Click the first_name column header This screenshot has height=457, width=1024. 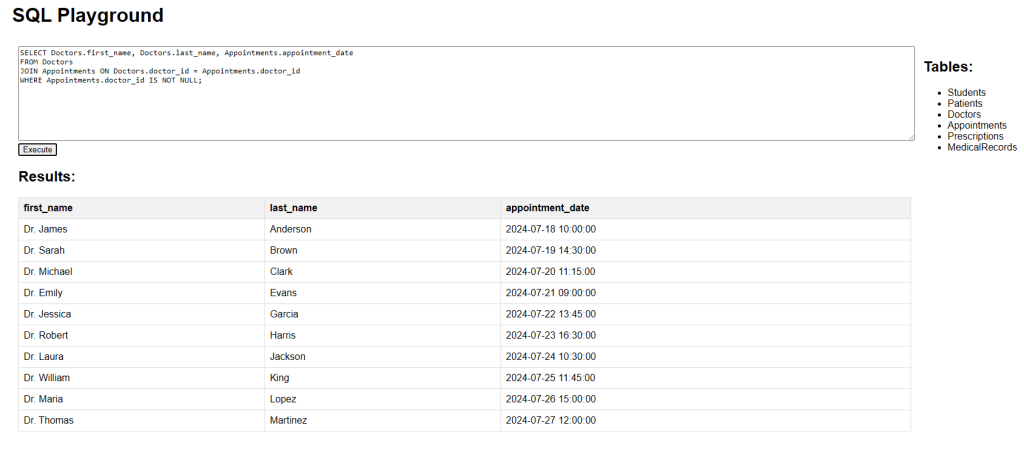click(141, 208)
